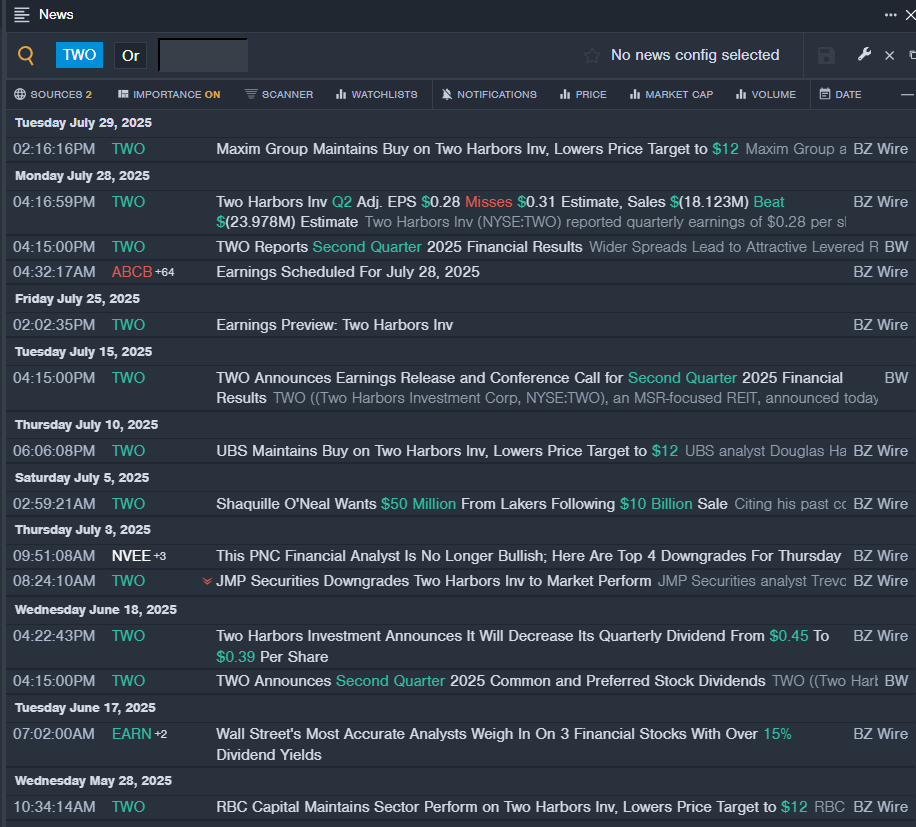Click the orange search magnifier icon

coord(26,55)
